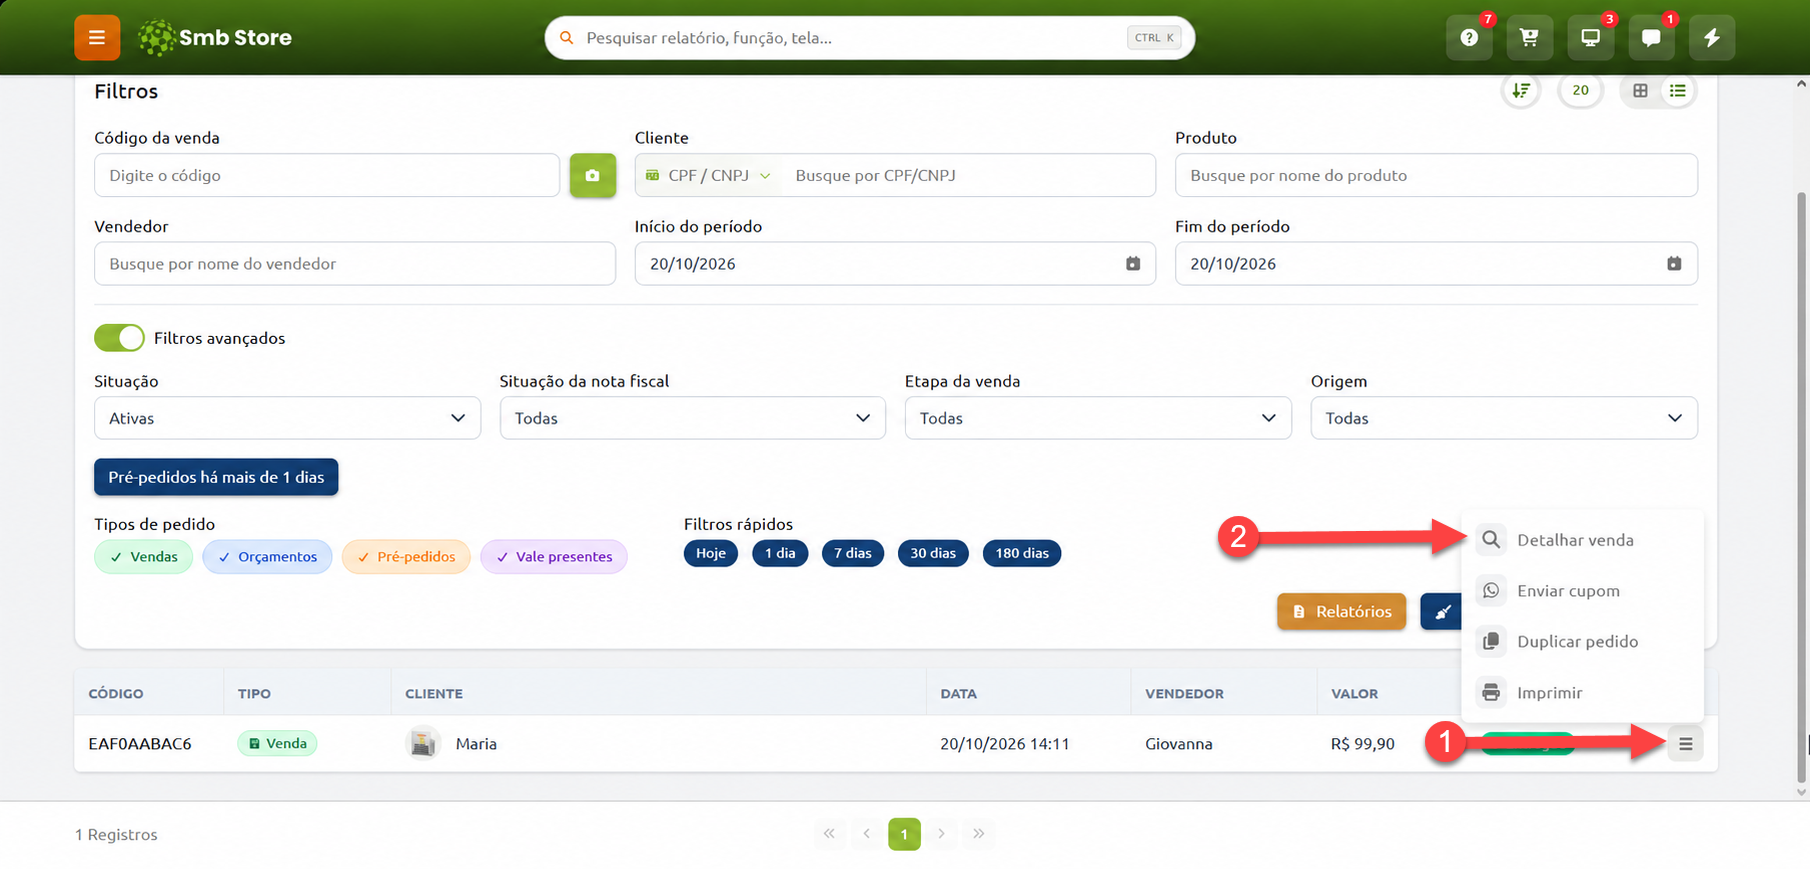Click the blue clear filters broom button
The width and height of the screenshot is (1810, 869).
(x=1441, y=611)
